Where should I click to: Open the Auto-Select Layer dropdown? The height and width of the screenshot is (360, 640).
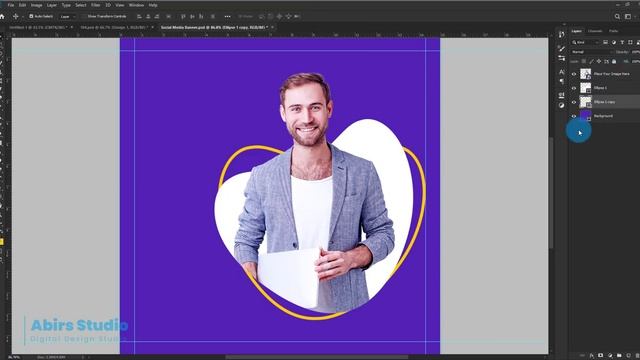[67, 17]
